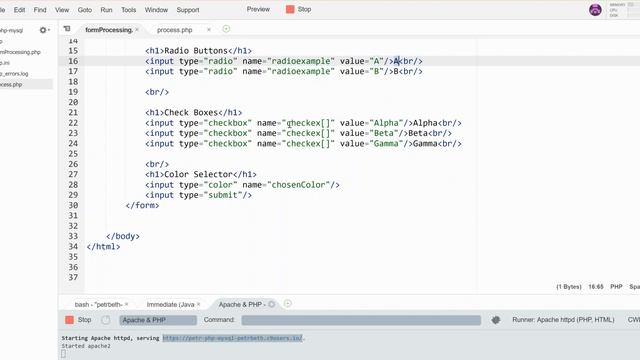Click the (1 Bytes) selection indicator
The image size is (640, 360).
[569, 287]
